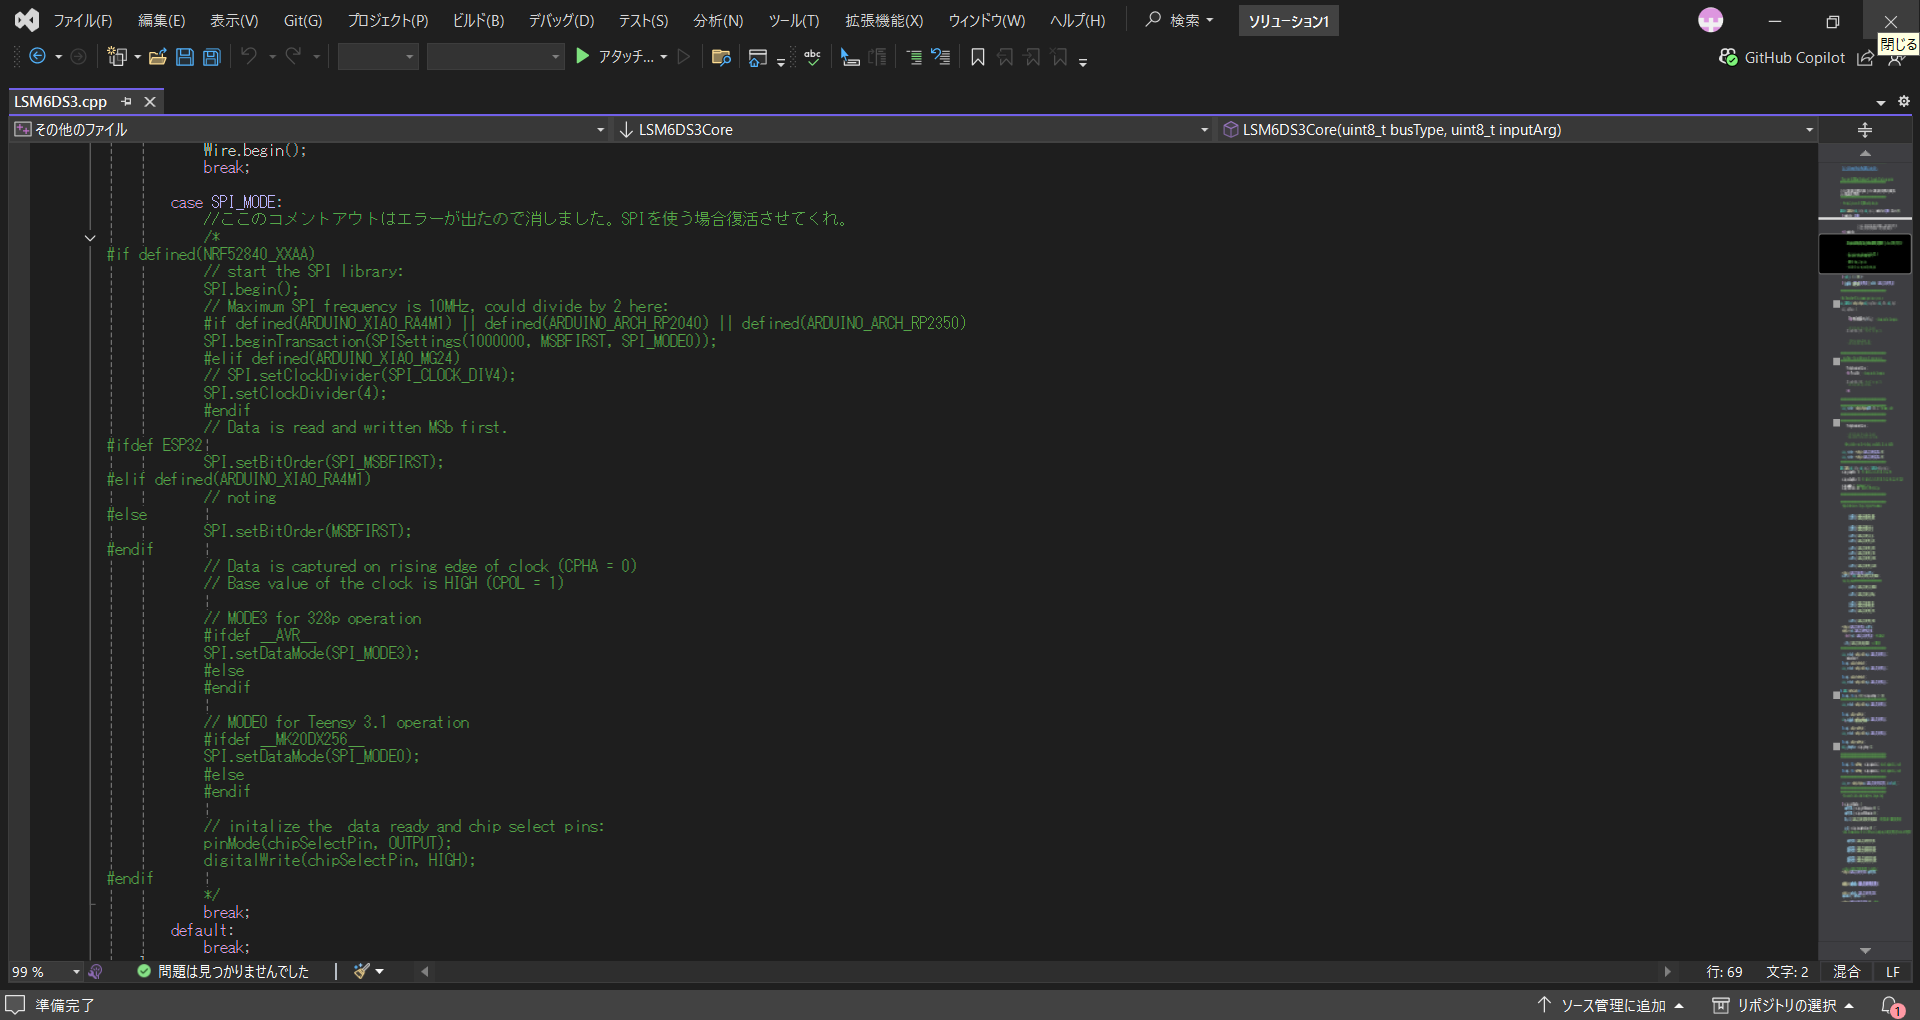Open the ツール(T) menu

click(x=794, y=21)
